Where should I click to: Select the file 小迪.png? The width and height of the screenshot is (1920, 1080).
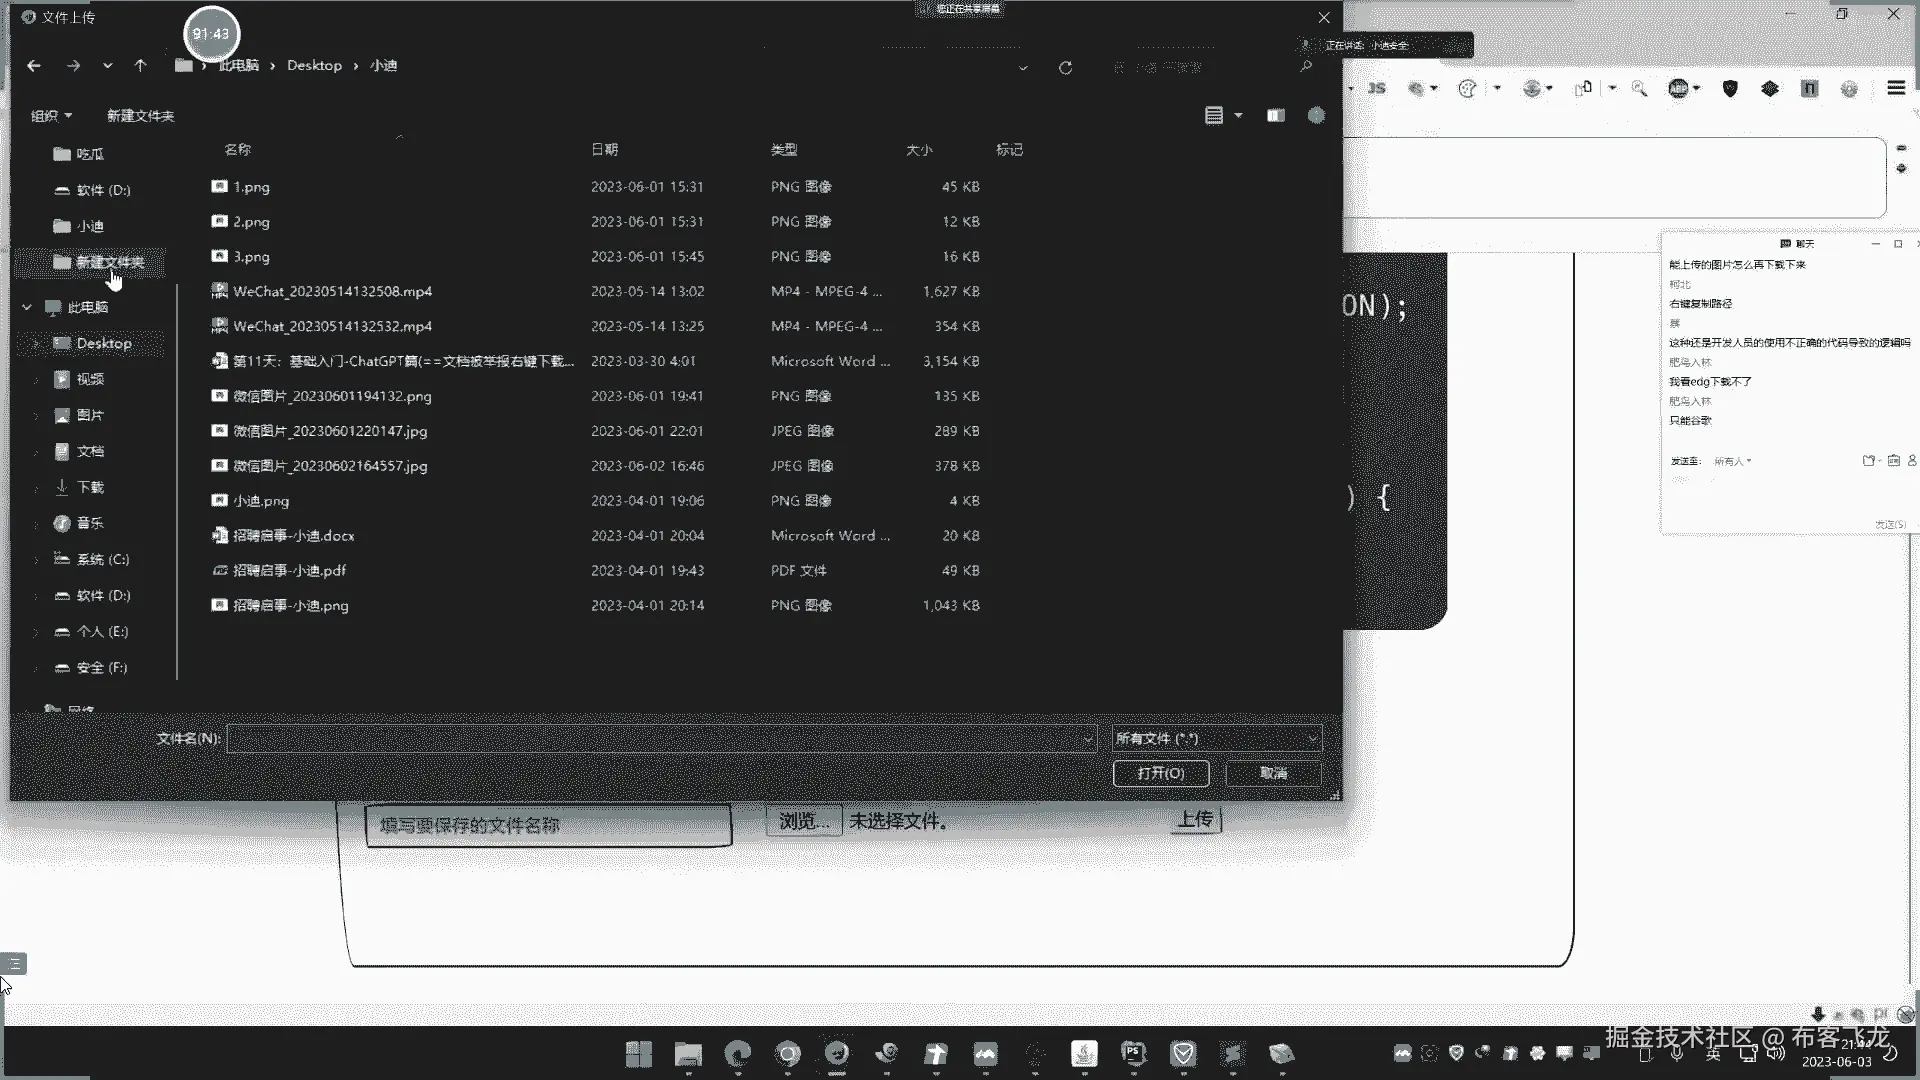pyautogui.click(x=261, y=501)
